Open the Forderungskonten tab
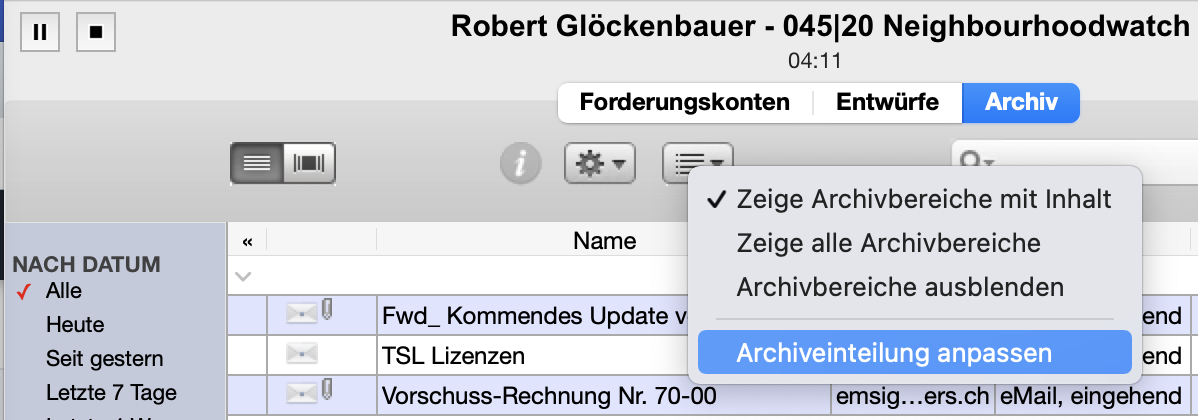 [684, 102]
